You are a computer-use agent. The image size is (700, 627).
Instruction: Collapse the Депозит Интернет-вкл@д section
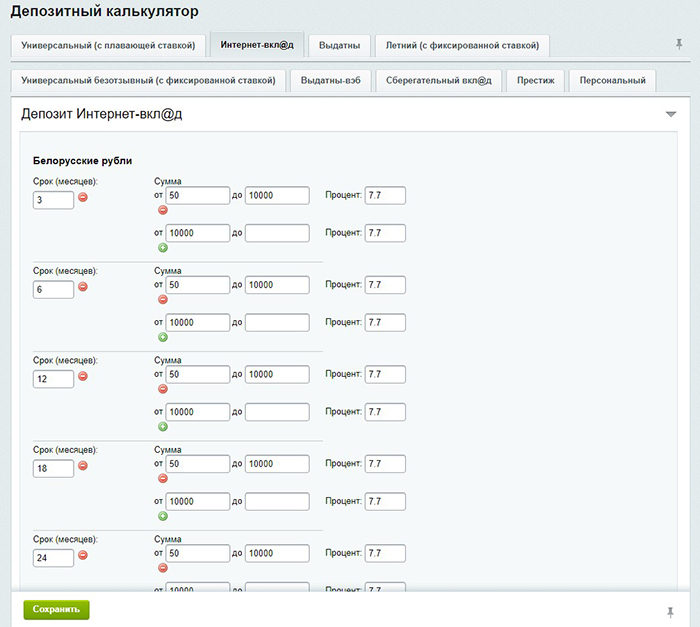(x=671, y=115)
